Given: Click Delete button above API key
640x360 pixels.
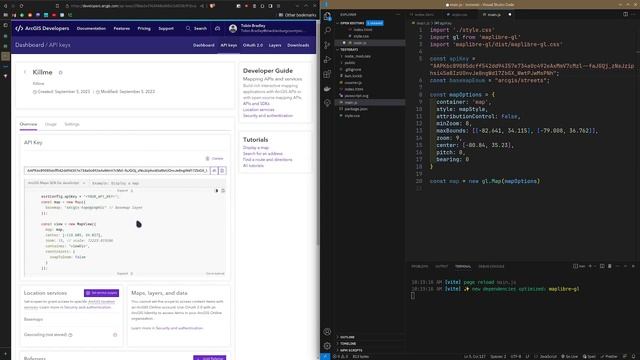Looking at the screenshot, I should [x=214, y=158].
